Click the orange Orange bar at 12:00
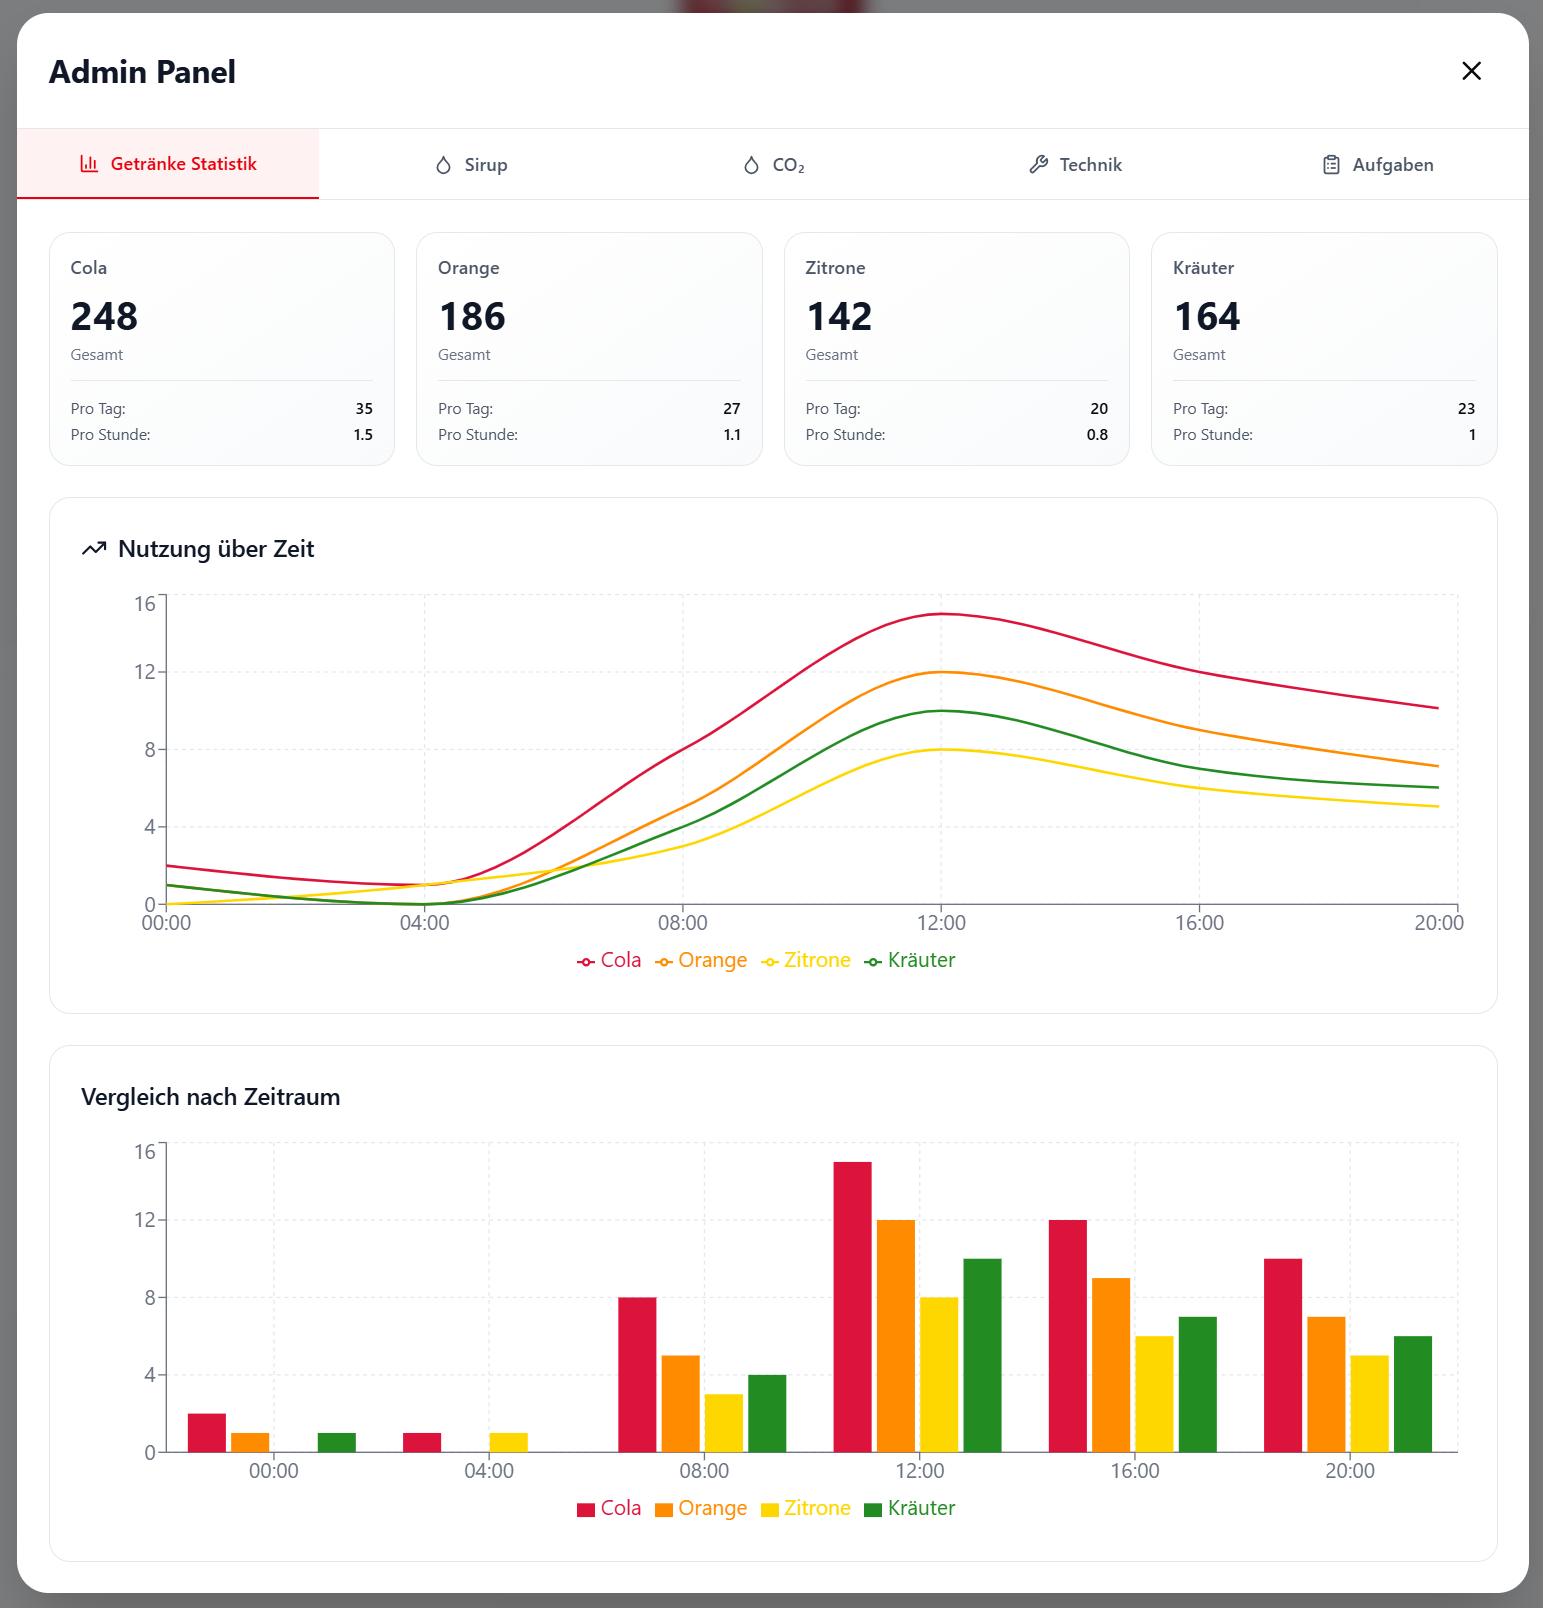This screenshot has width=1543, height=1608. point(896,1336)
